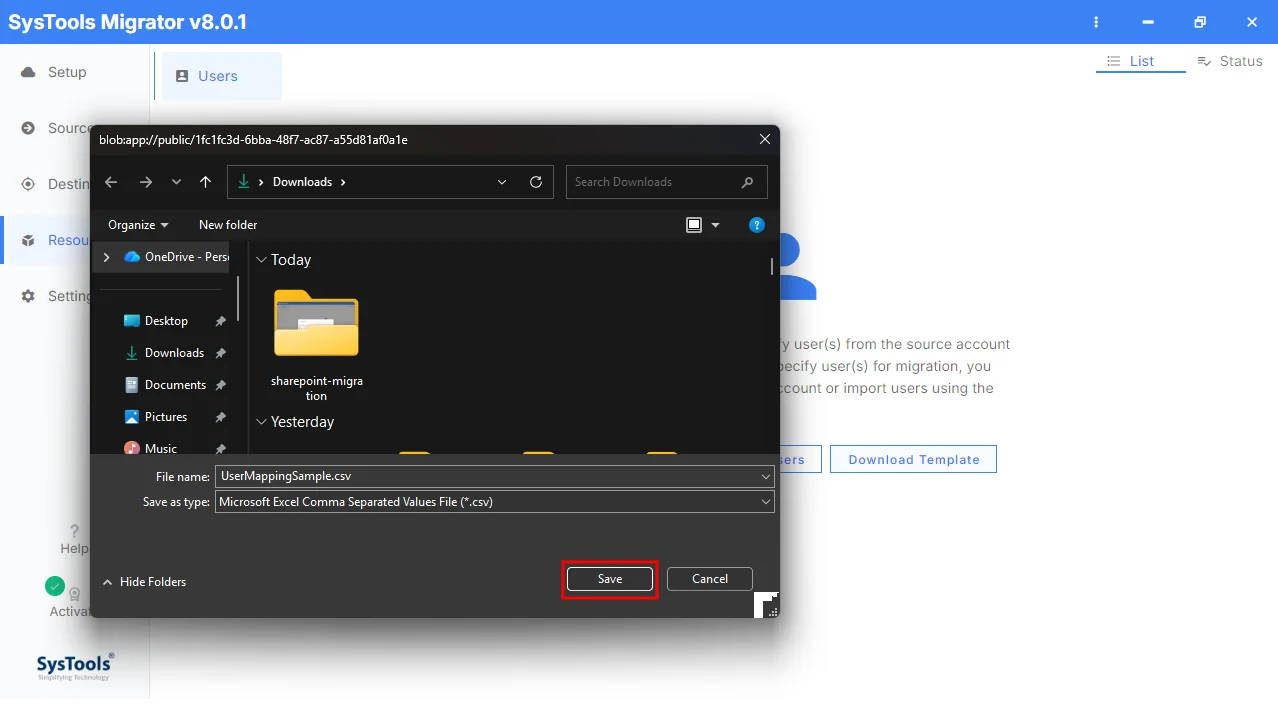Viewport: 1278px width, 717px height.
Task: Change view layout icon
Action: click(x=694, y=225)
